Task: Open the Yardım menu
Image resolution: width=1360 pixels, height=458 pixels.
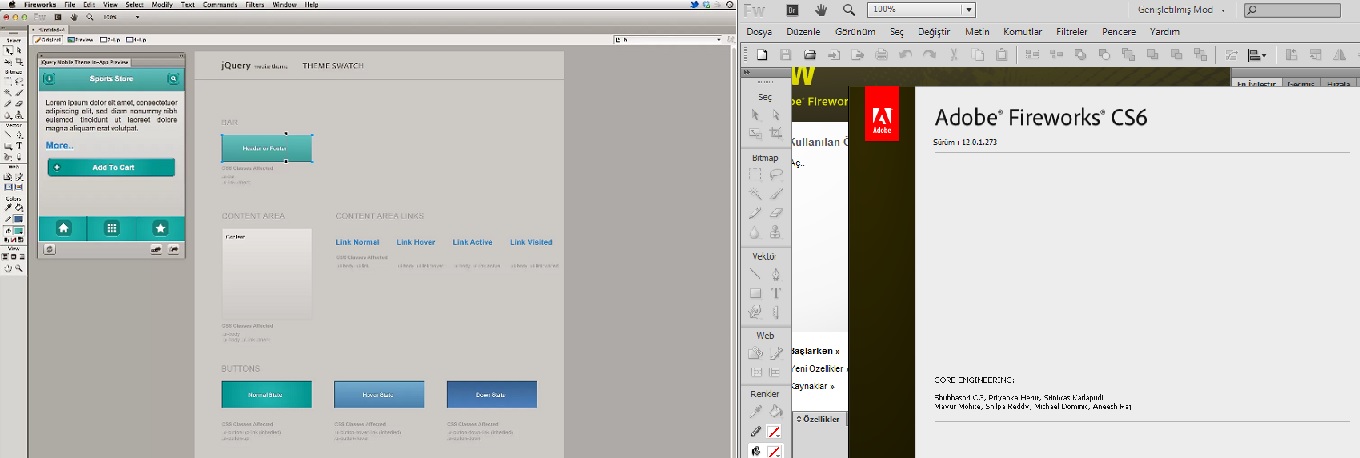Action: tap(1165, 32)
